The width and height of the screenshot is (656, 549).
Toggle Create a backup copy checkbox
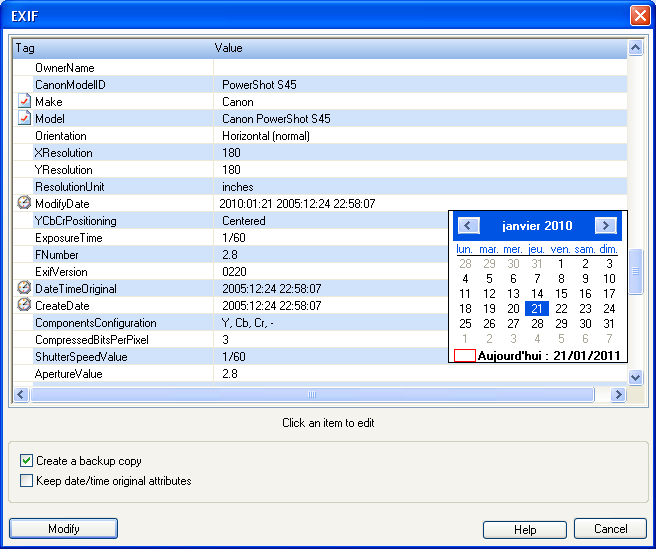[26, 461]
